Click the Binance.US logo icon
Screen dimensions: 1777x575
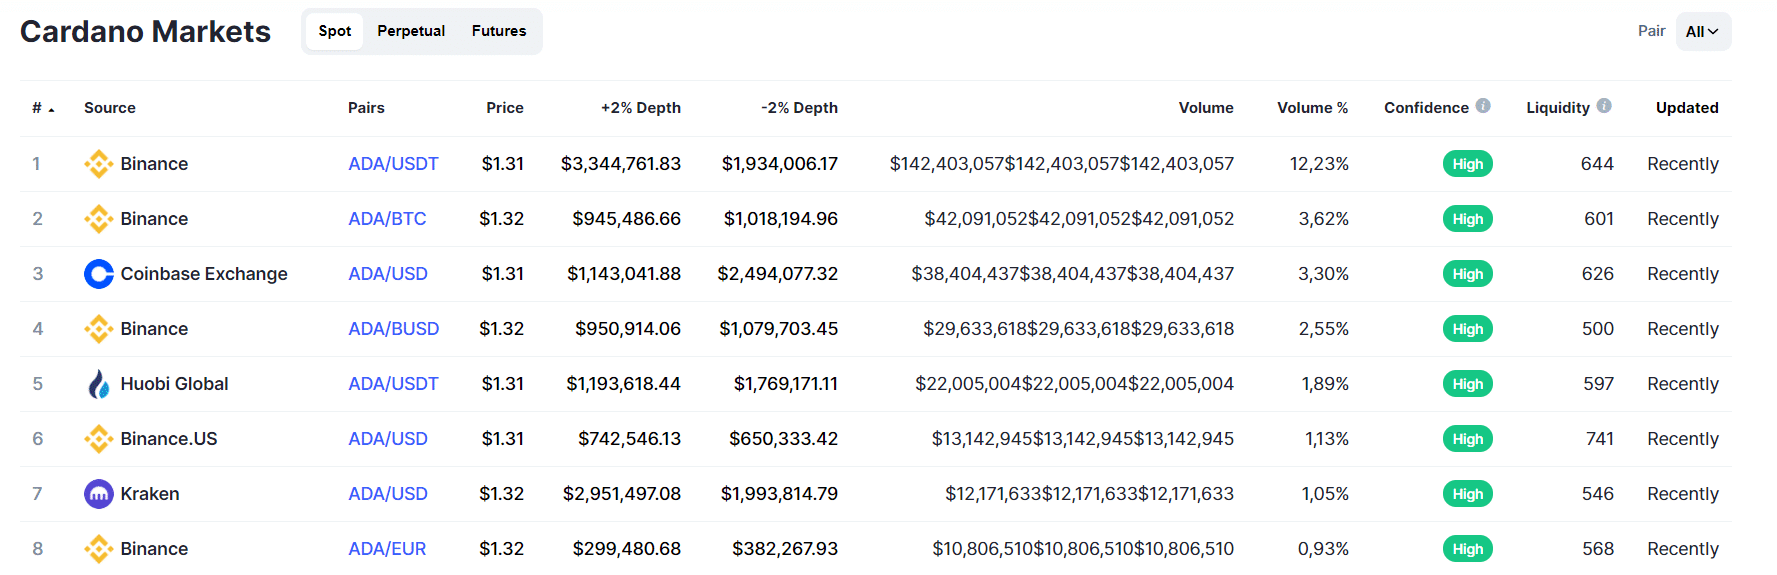click(98, 439)
